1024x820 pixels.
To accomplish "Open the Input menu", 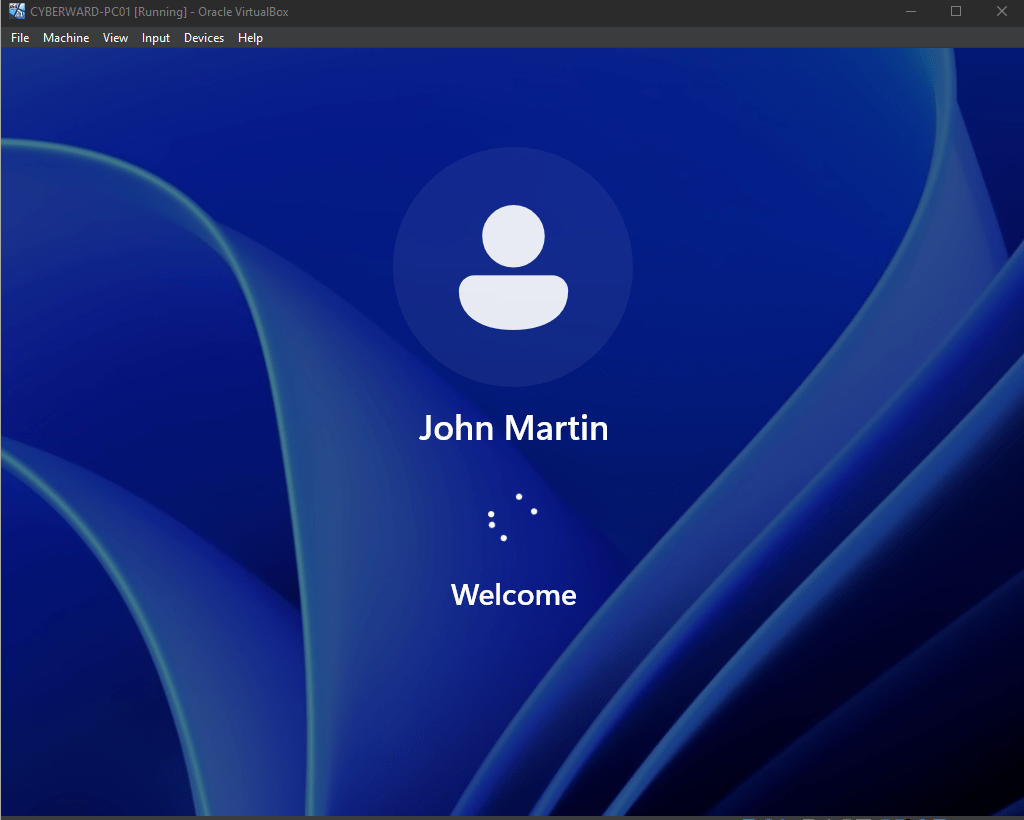I will (156, 38).
